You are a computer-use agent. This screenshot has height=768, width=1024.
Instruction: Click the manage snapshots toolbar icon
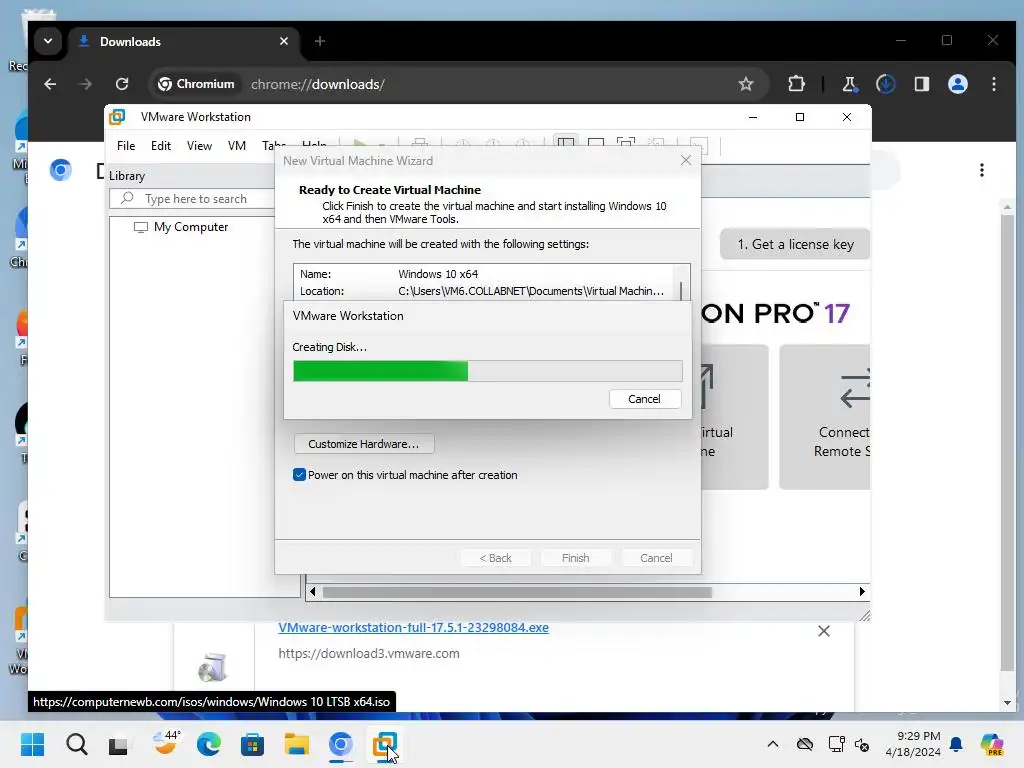[522, 144]
